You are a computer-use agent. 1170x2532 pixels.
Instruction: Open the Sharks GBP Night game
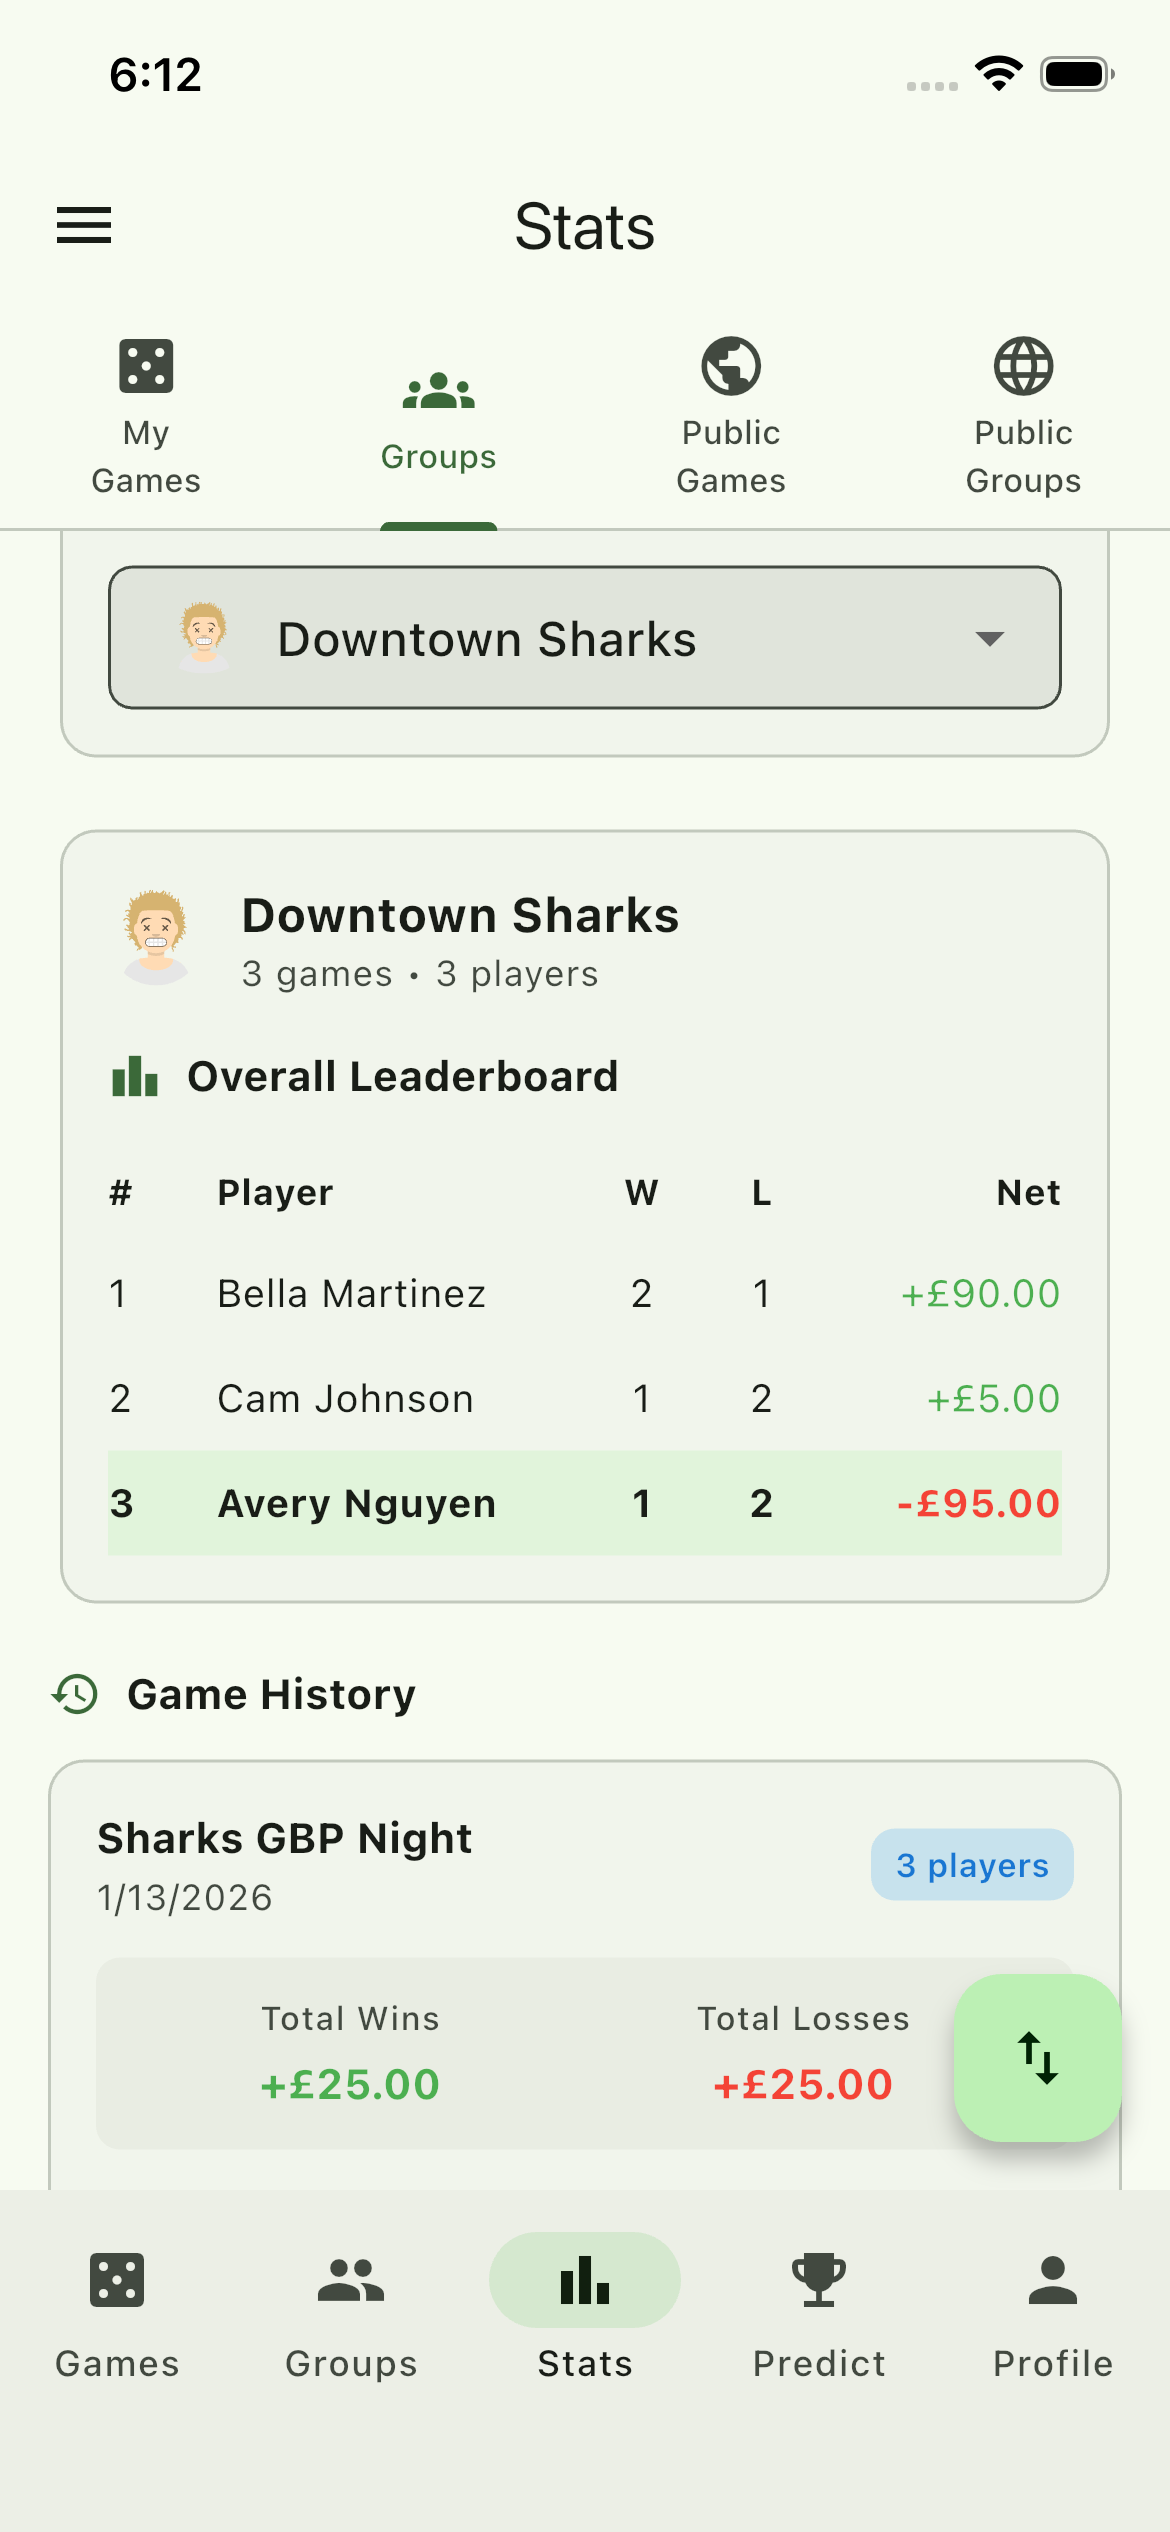[285, 1838]
